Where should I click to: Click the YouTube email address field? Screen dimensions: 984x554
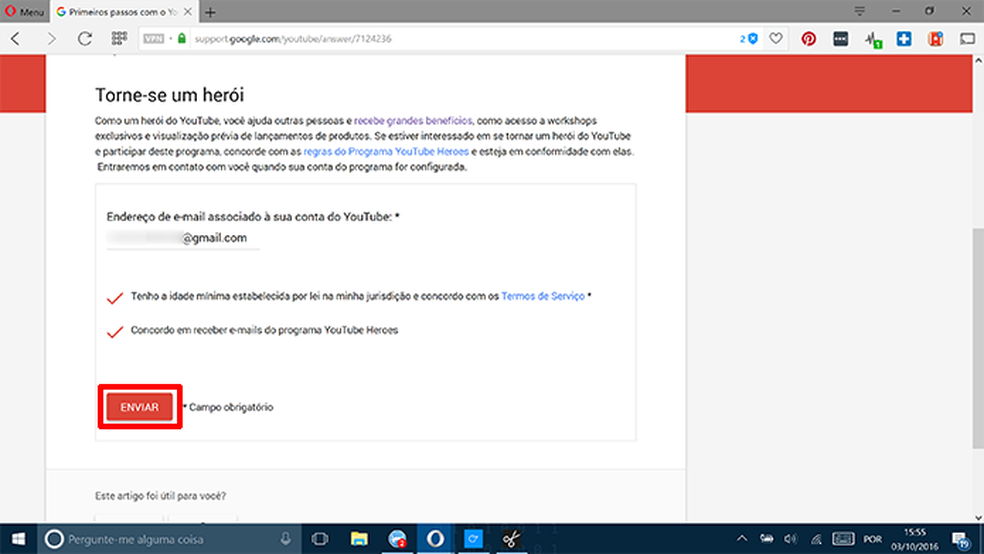[183, 238]
